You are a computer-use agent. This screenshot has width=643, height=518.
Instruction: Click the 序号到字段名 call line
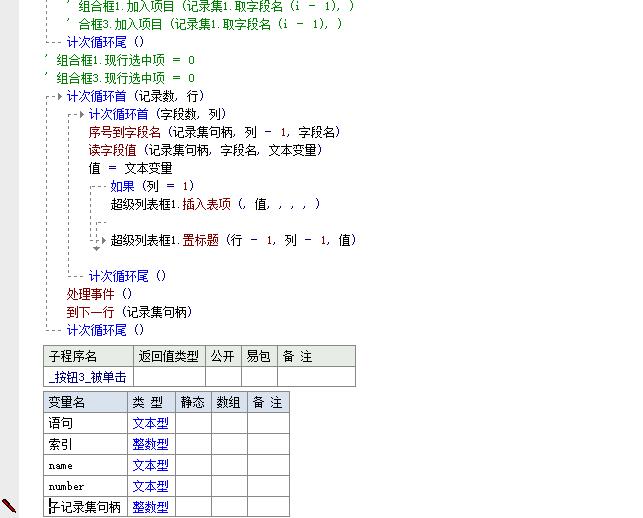(214, 132)
